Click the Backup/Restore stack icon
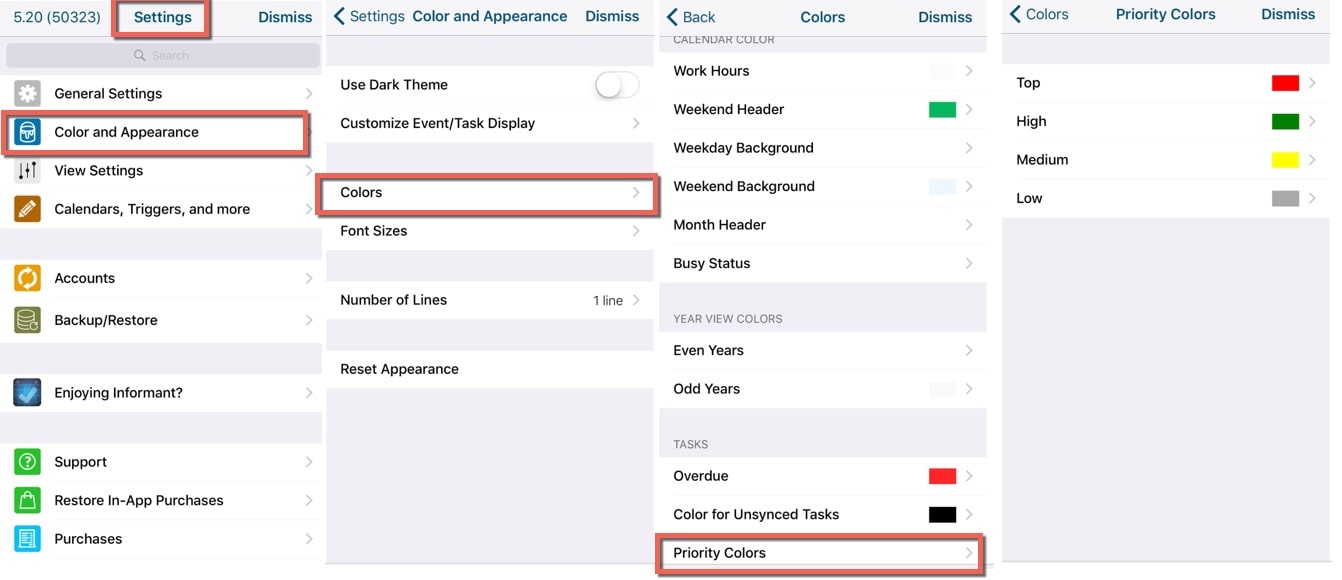 point(26,320)
